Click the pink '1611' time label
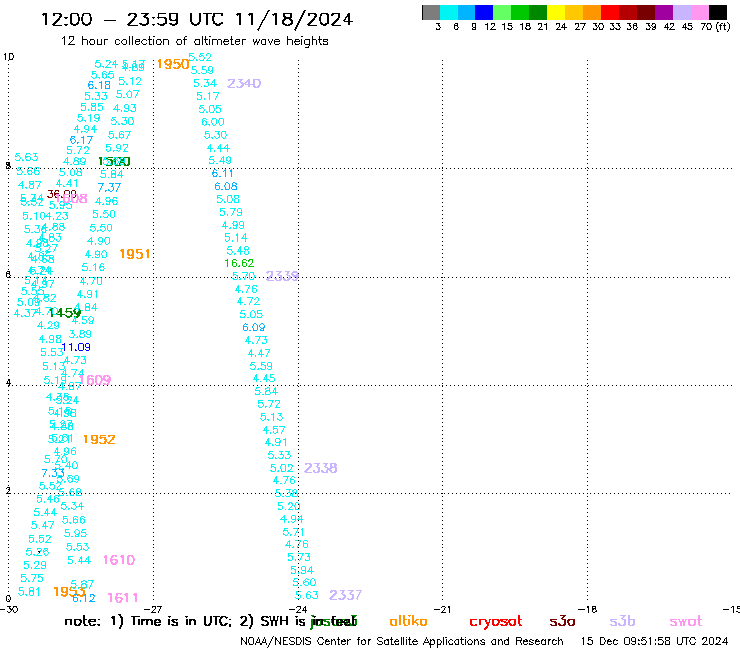Viewport: 740px width, 650px height. pyautogui.click(x=123, y=598)
